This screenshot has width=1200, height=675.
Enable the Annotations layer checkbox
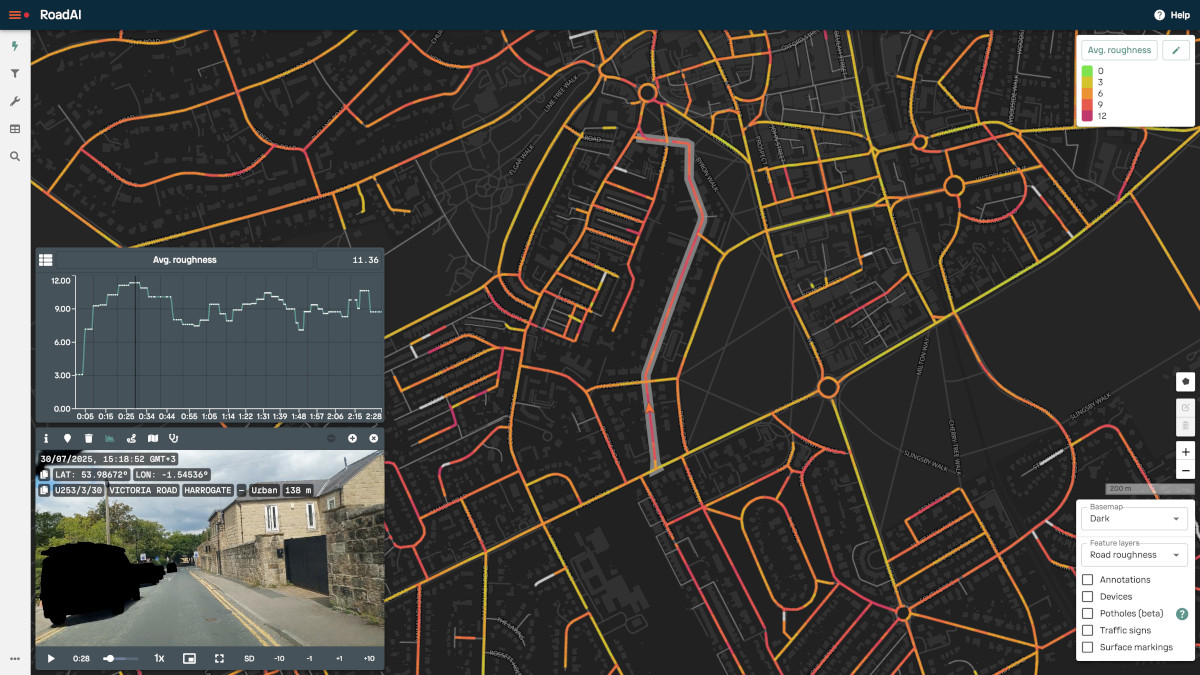click(1088, 580)
